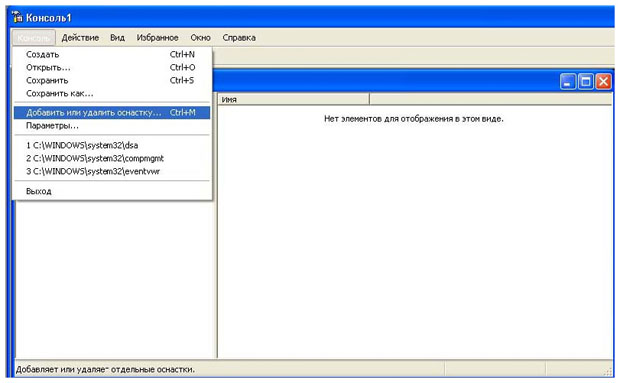Click the Консоль1 title bar app icon

17,17
